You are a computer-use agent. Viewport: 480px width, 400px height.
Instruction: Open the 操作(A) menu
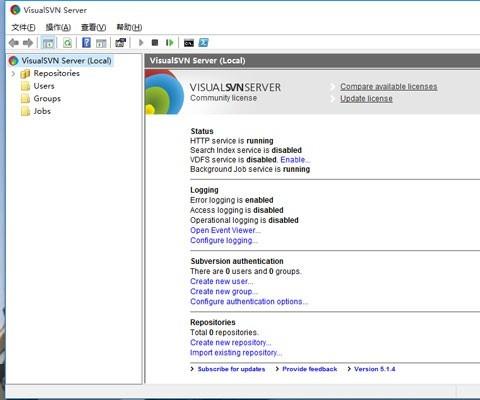(58, 27)
